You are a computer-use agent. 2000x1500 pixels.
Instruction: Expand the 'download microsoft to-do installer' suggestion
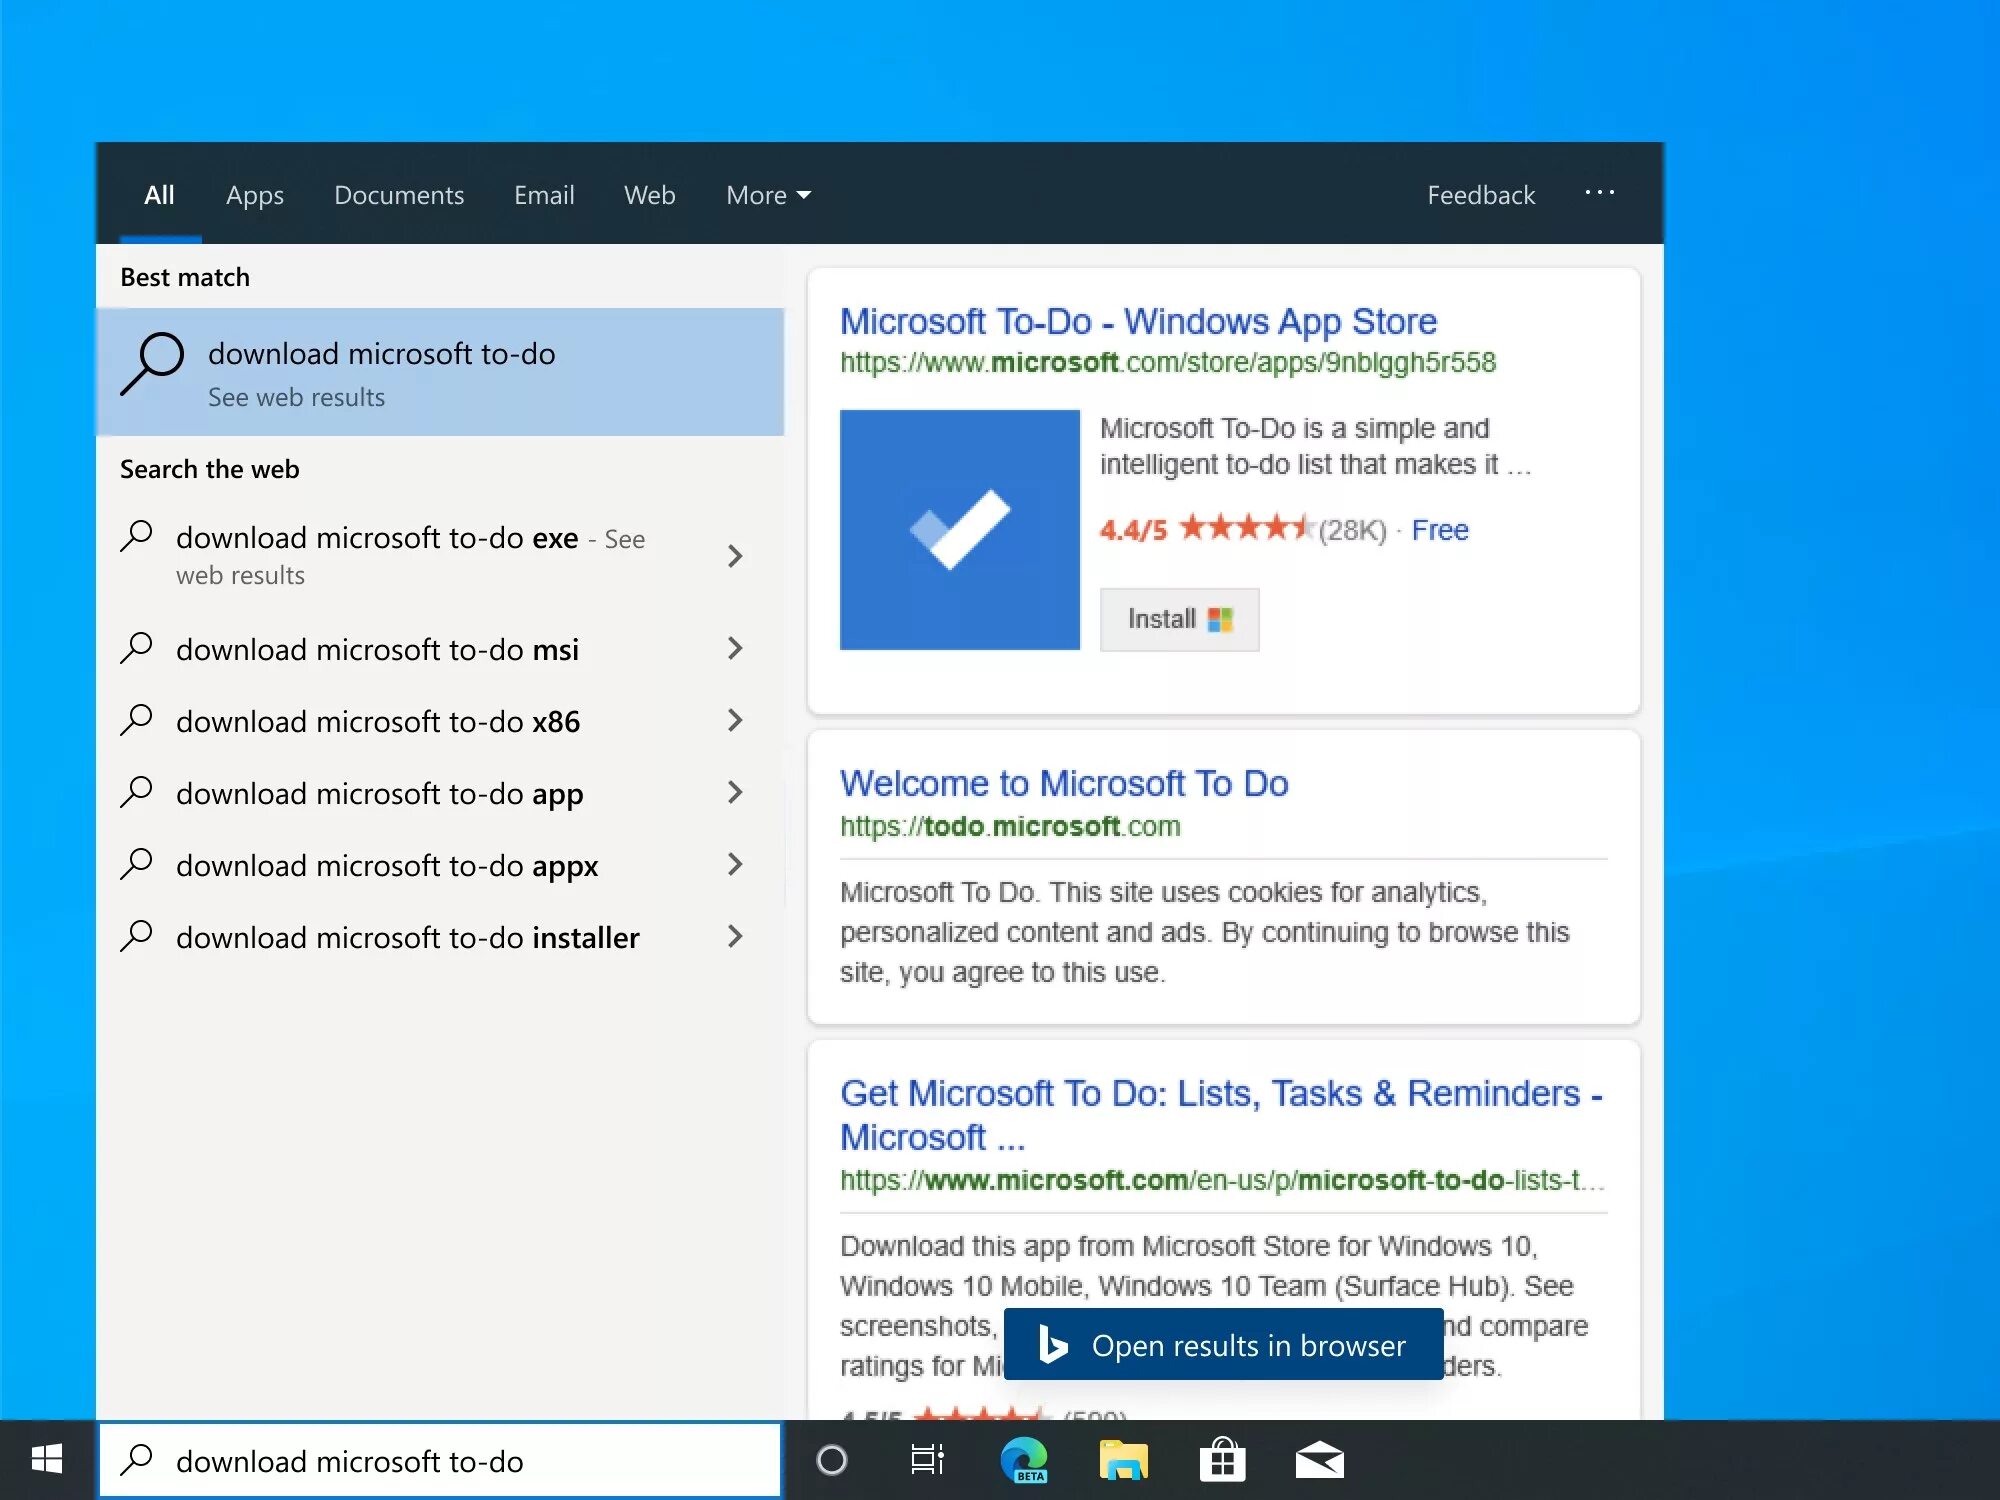(735, 937)
